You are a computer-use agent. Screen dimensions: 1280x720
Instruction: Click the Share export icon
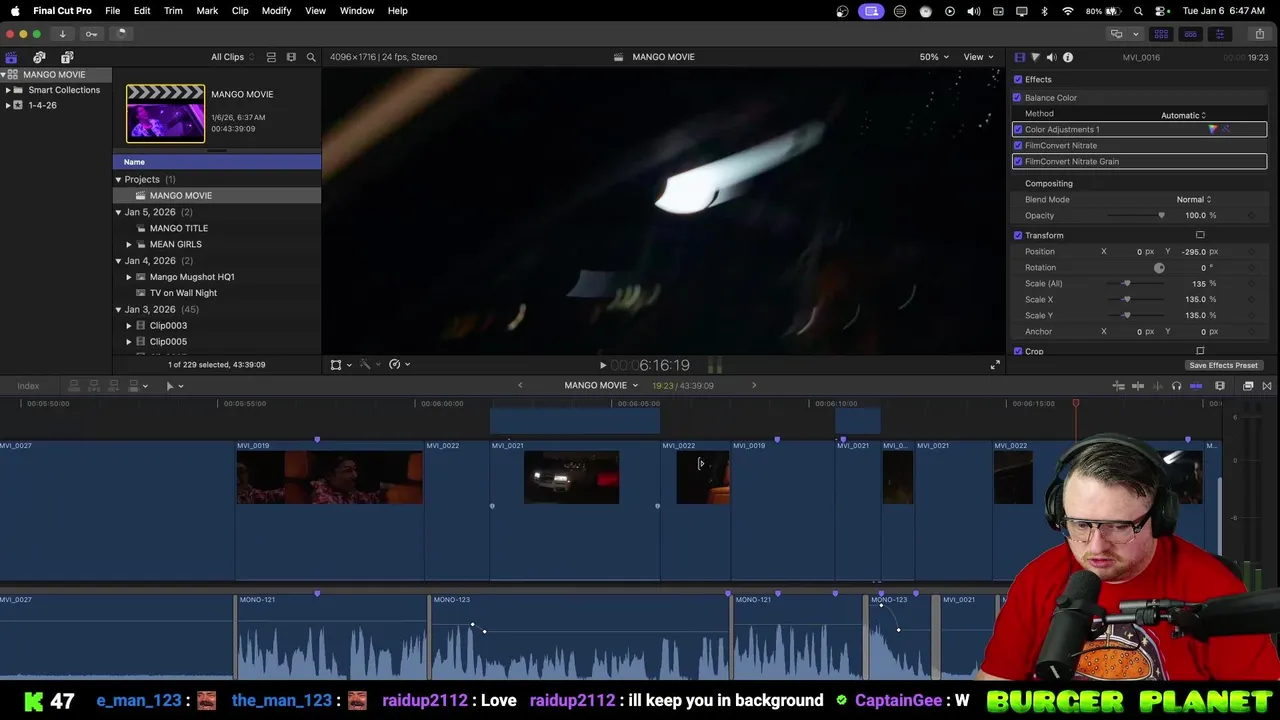coord(1259,34)
